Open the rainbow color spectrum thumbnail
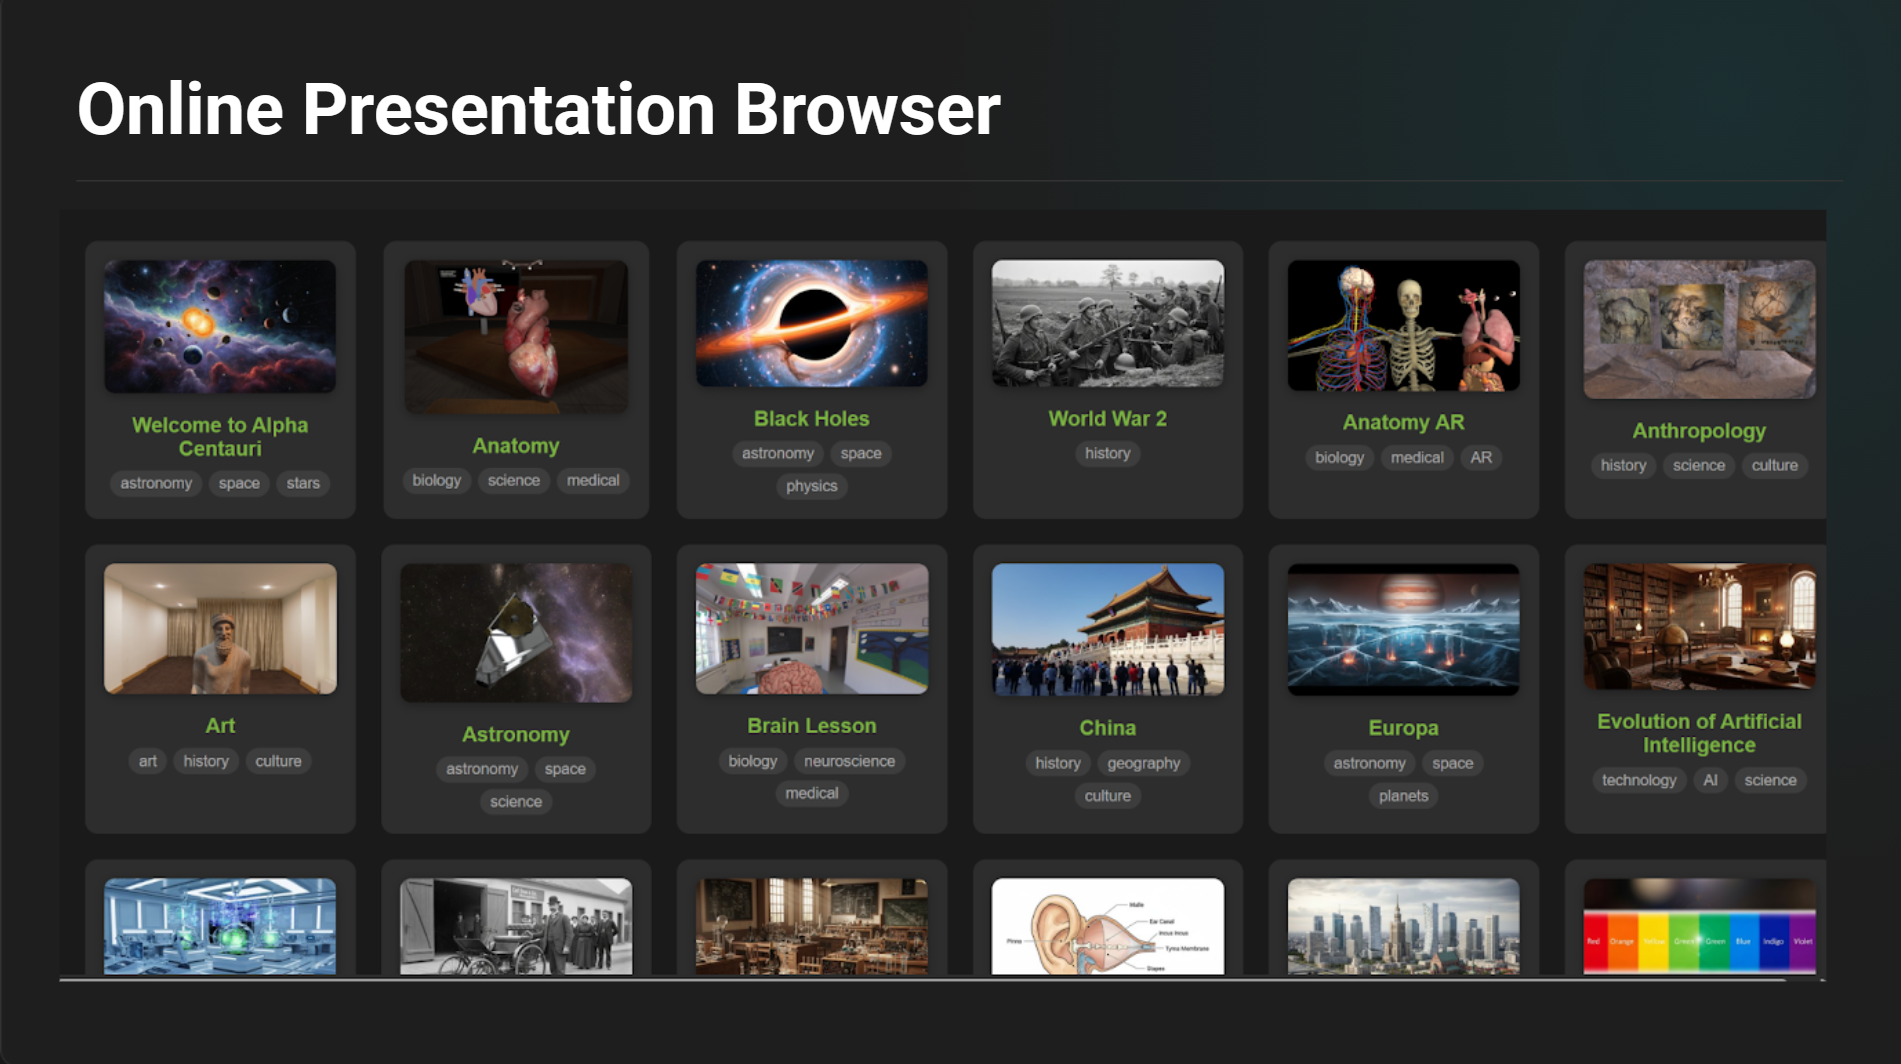The width and height of the screenshot is (1901, 1064). point(1700,926)
